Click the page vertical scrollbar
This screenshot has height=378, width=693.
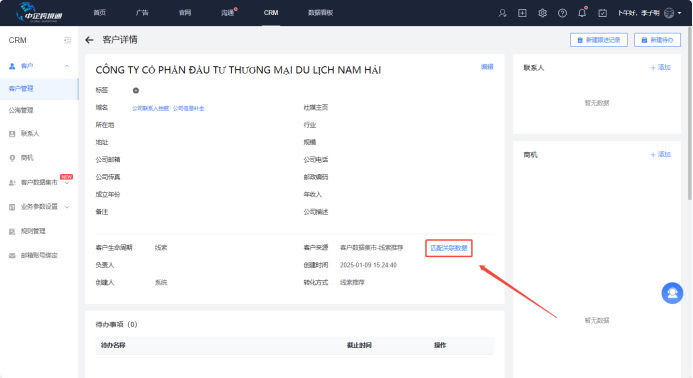point(689,113)
